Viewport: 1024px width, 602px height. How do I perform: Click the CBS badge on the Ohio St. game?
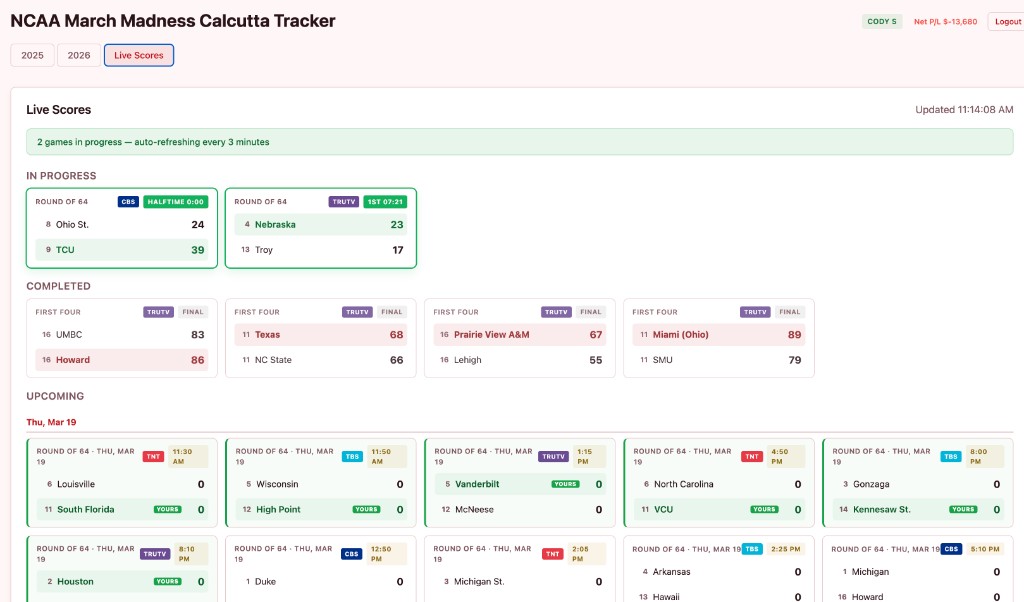pyautogui.click(x=128, y=202)
